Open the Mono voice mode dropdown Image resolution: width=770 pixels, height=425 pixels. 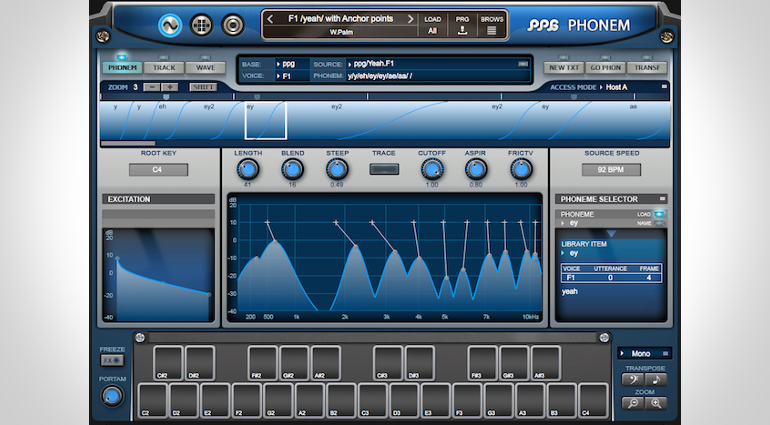click(644, 353)
